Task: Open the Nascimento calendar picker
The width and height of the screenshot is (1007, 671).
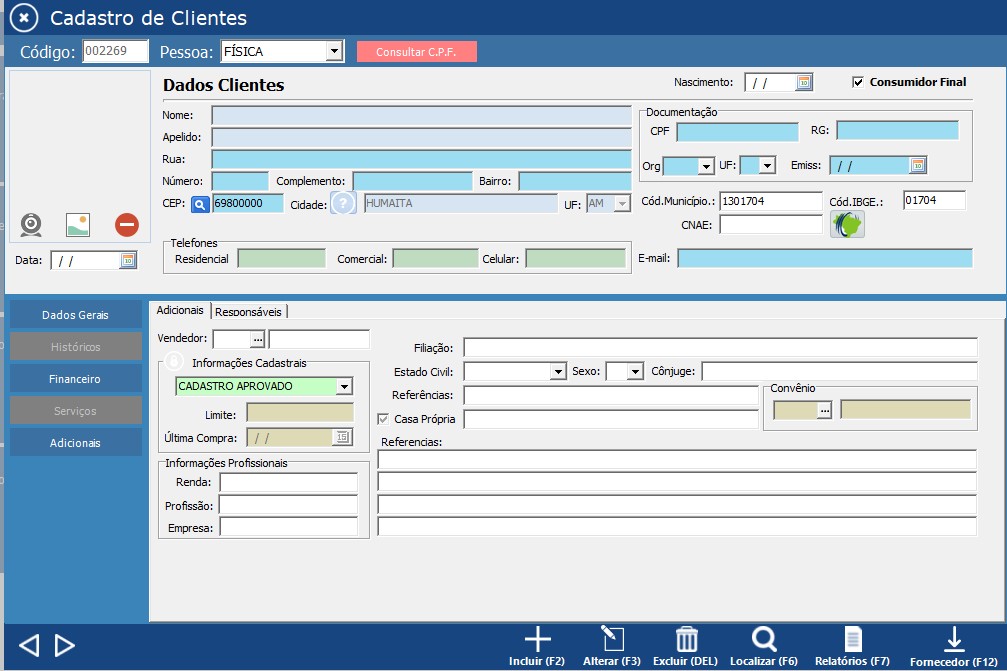Action: (x=804, y=83)
